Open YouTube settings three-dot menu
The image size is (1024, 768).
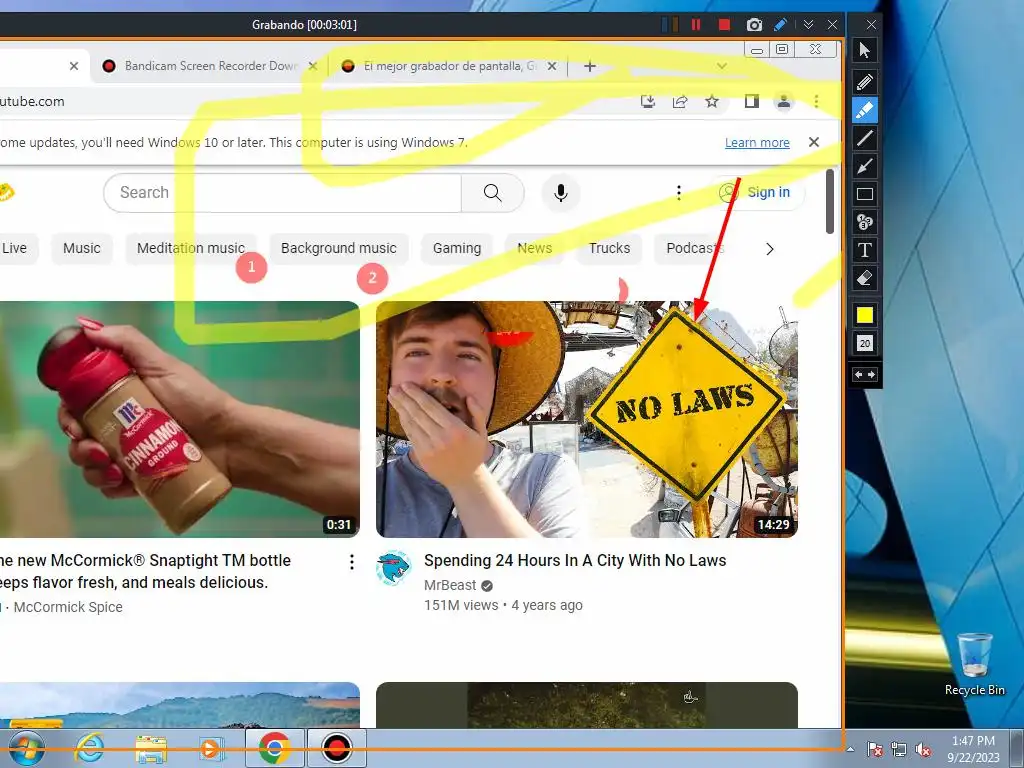[679, 193]
